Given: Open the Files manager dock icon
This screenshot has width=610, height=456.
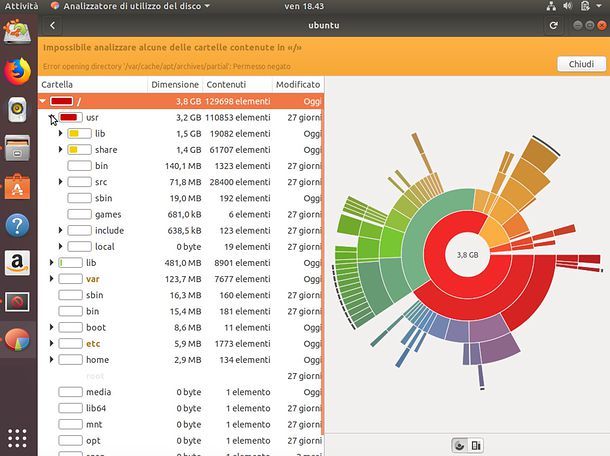Looking at the screenshot, I should 17,148.
